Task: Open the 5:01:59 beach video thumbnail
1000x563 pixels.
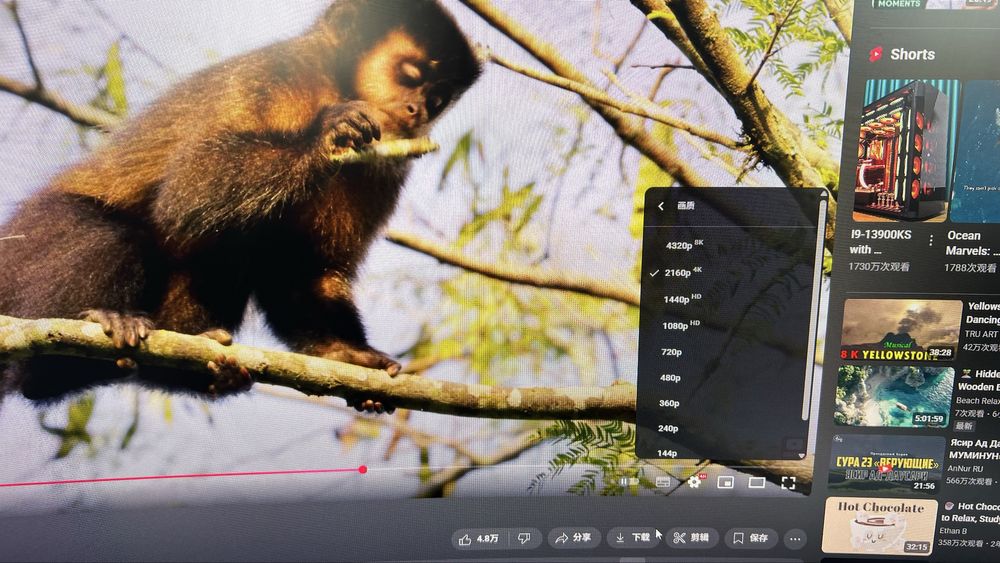Action: point(894,397)
